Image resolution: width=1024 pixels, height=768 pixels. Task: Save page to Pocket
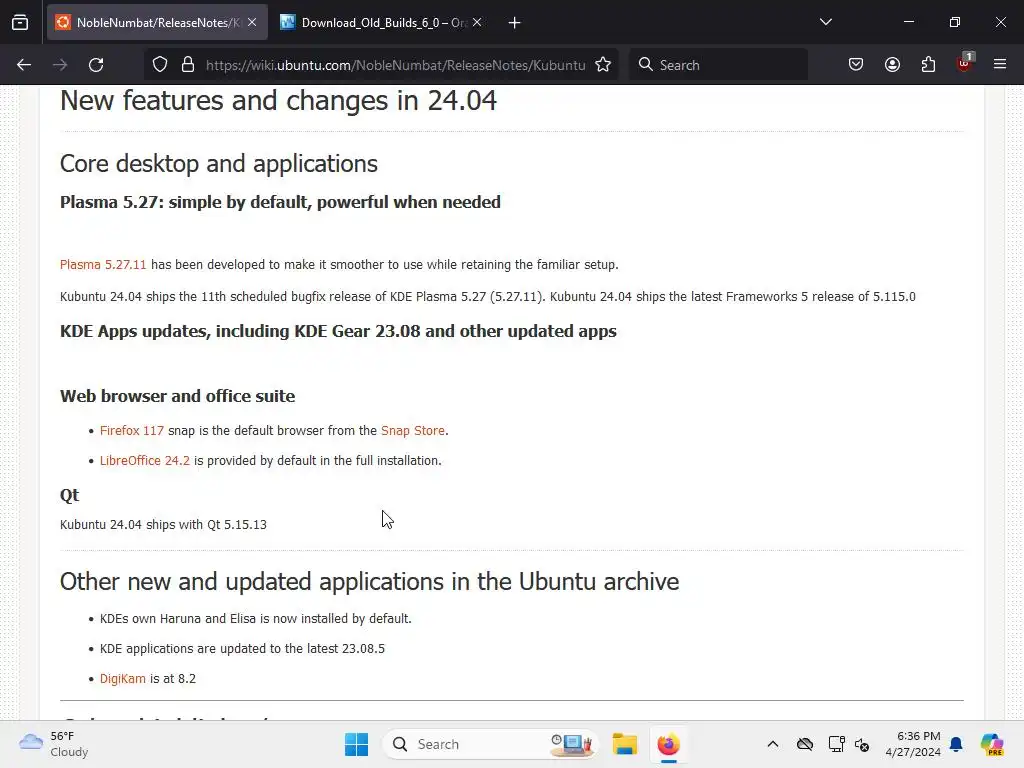coord(856,65)
